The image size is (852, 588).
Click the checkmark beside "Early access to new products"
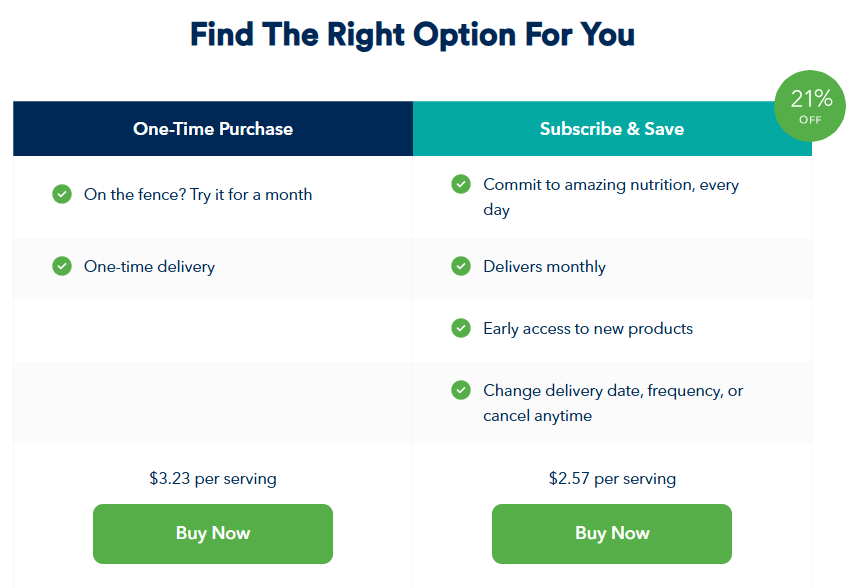(x=461, y=328)
